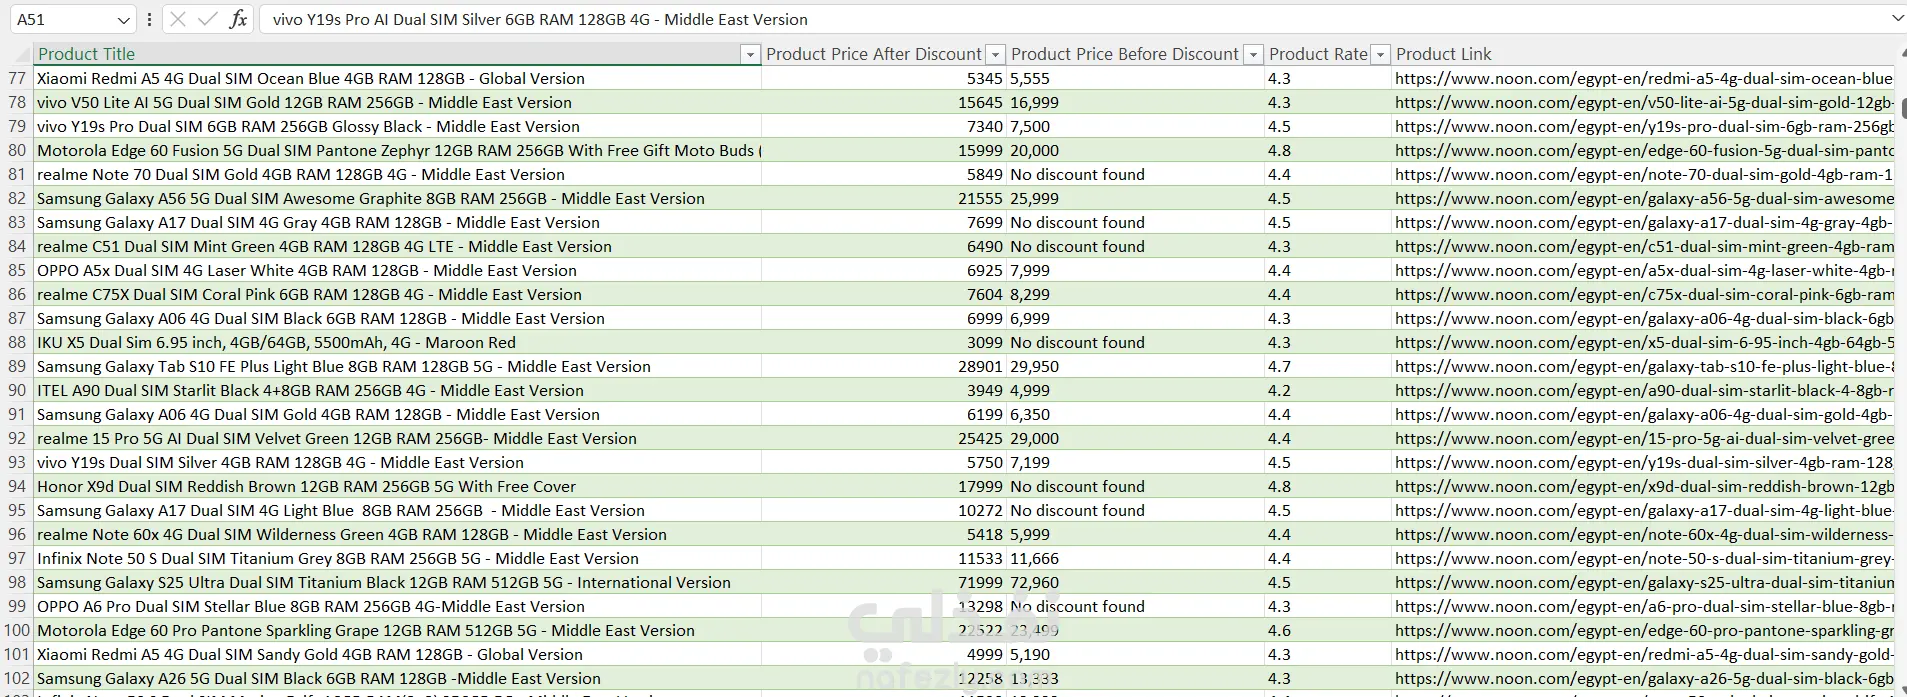
Task: Select cell 'ITEL A90 Dual SIM Starlit Black'
Action: coord(398,390)
